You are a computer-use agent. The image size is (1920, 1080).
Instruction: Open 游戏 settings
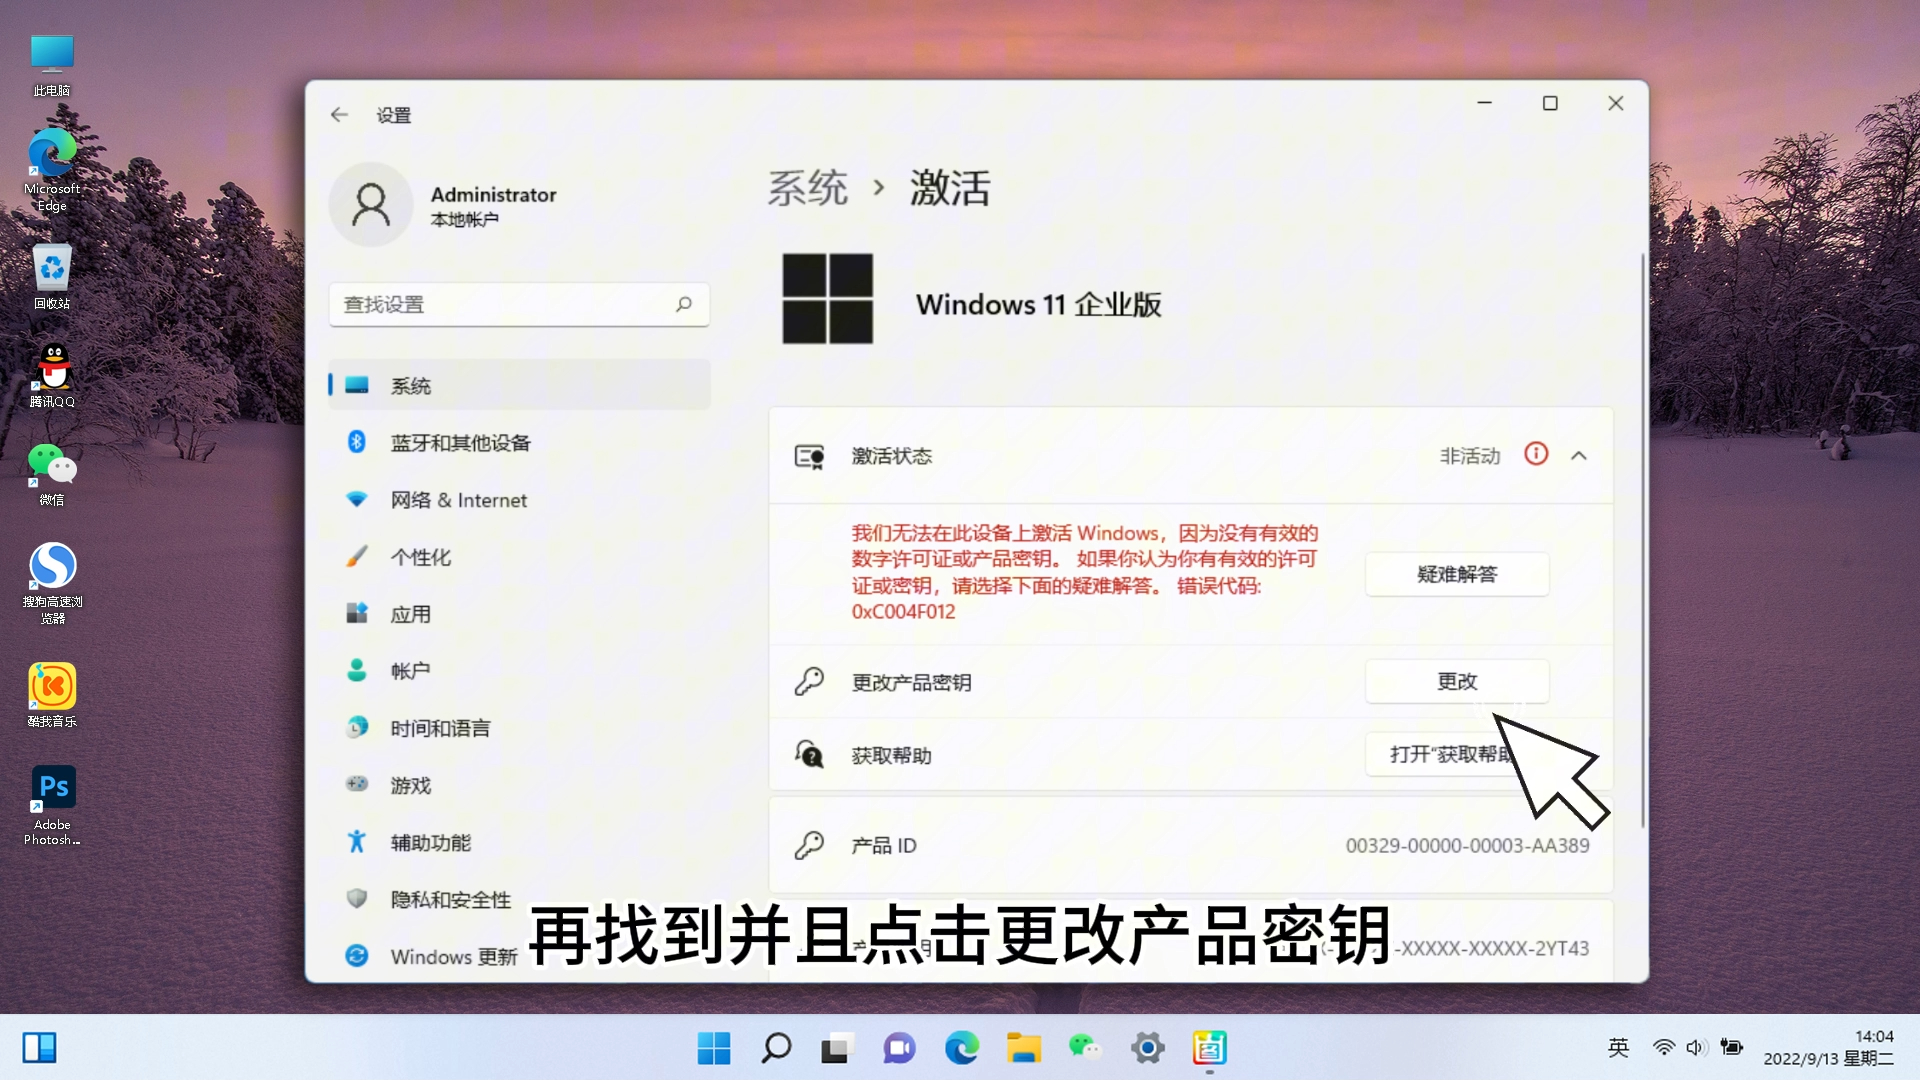coord(519,785)
